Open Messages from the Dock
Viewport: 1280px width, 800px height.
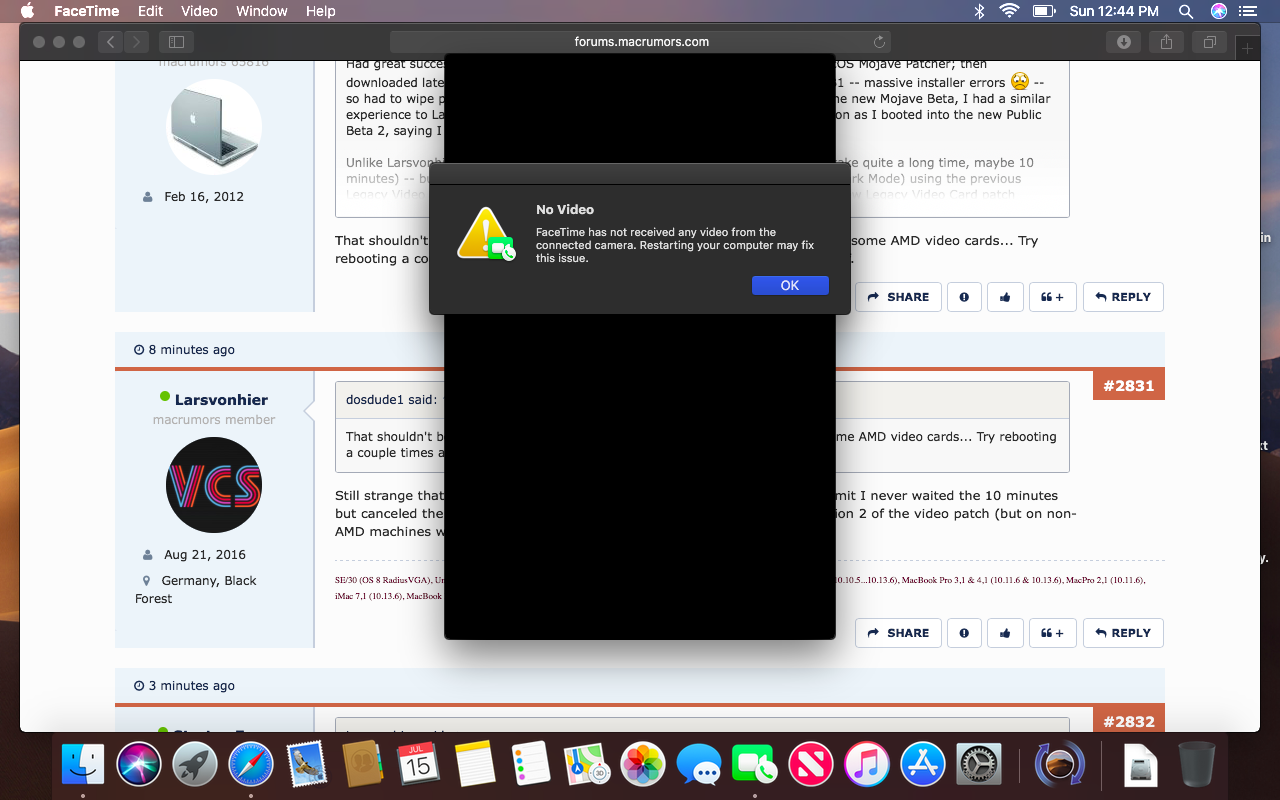pos(699,766)
